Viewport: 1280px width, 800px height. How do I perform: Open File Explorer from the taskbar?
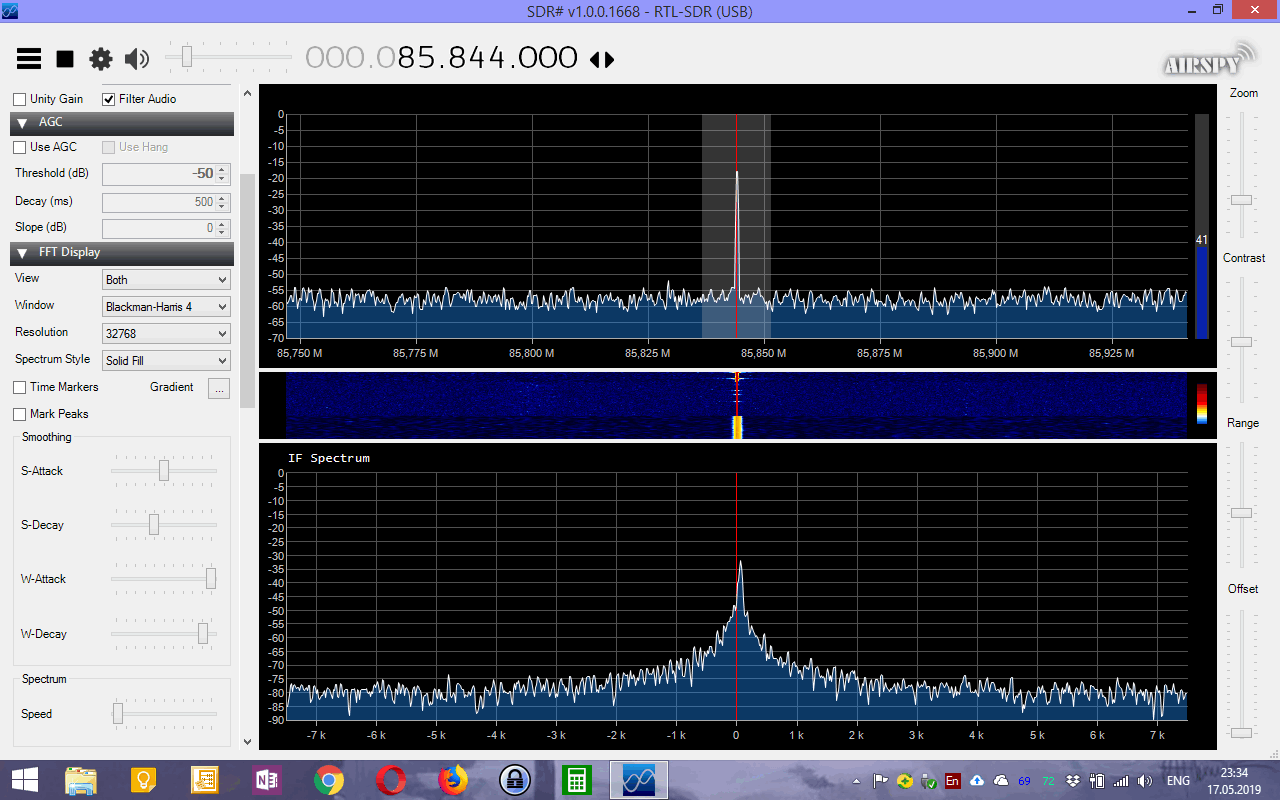coord(81,780)
